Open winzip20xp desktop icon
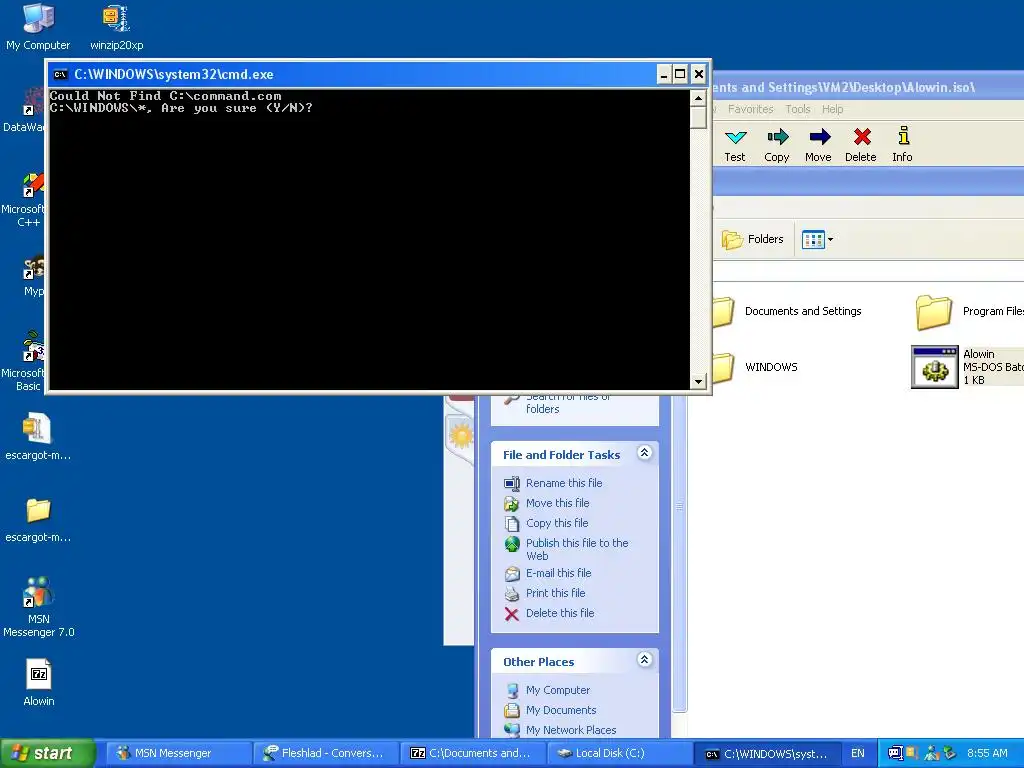The image size is (1024, 768). click(x=116, y=27)
